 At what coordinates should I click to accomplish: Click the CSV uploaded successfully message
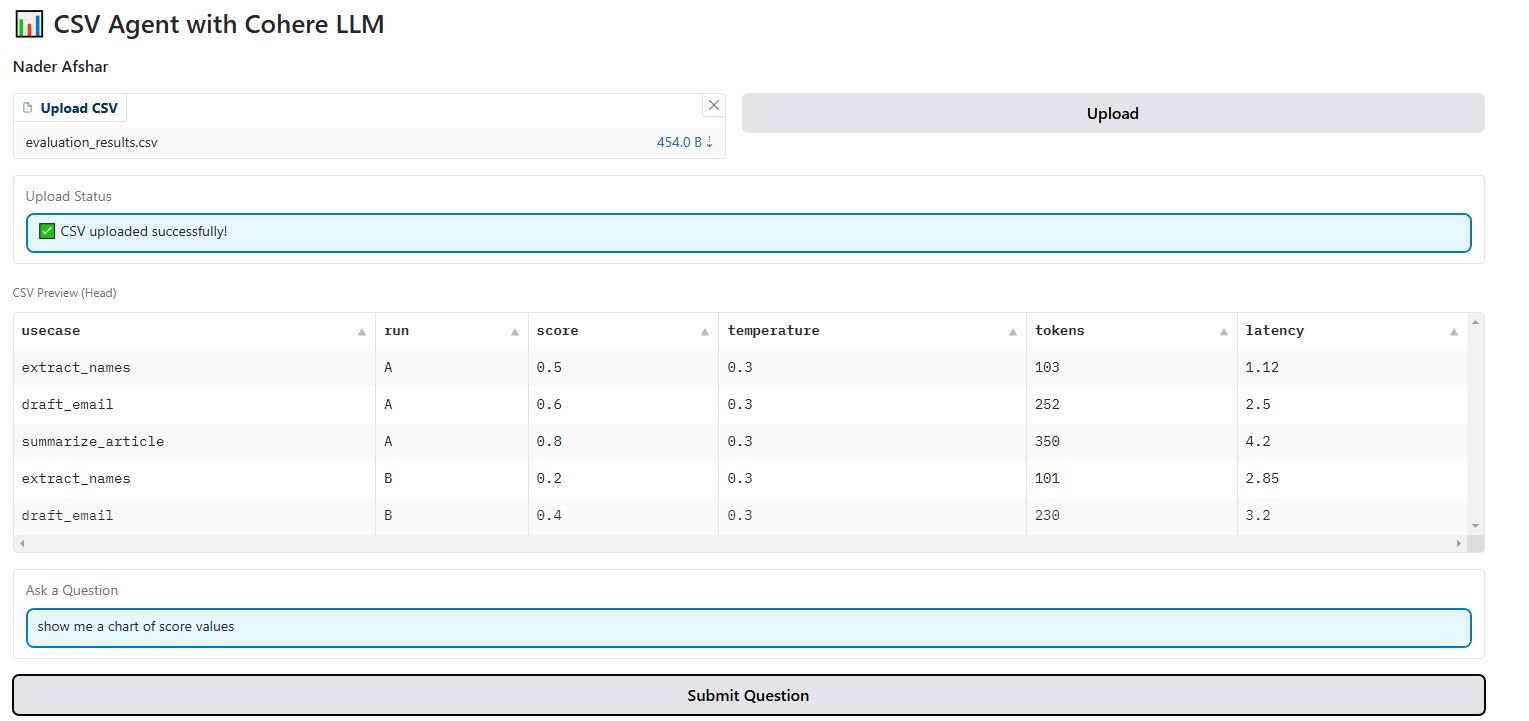143,231
